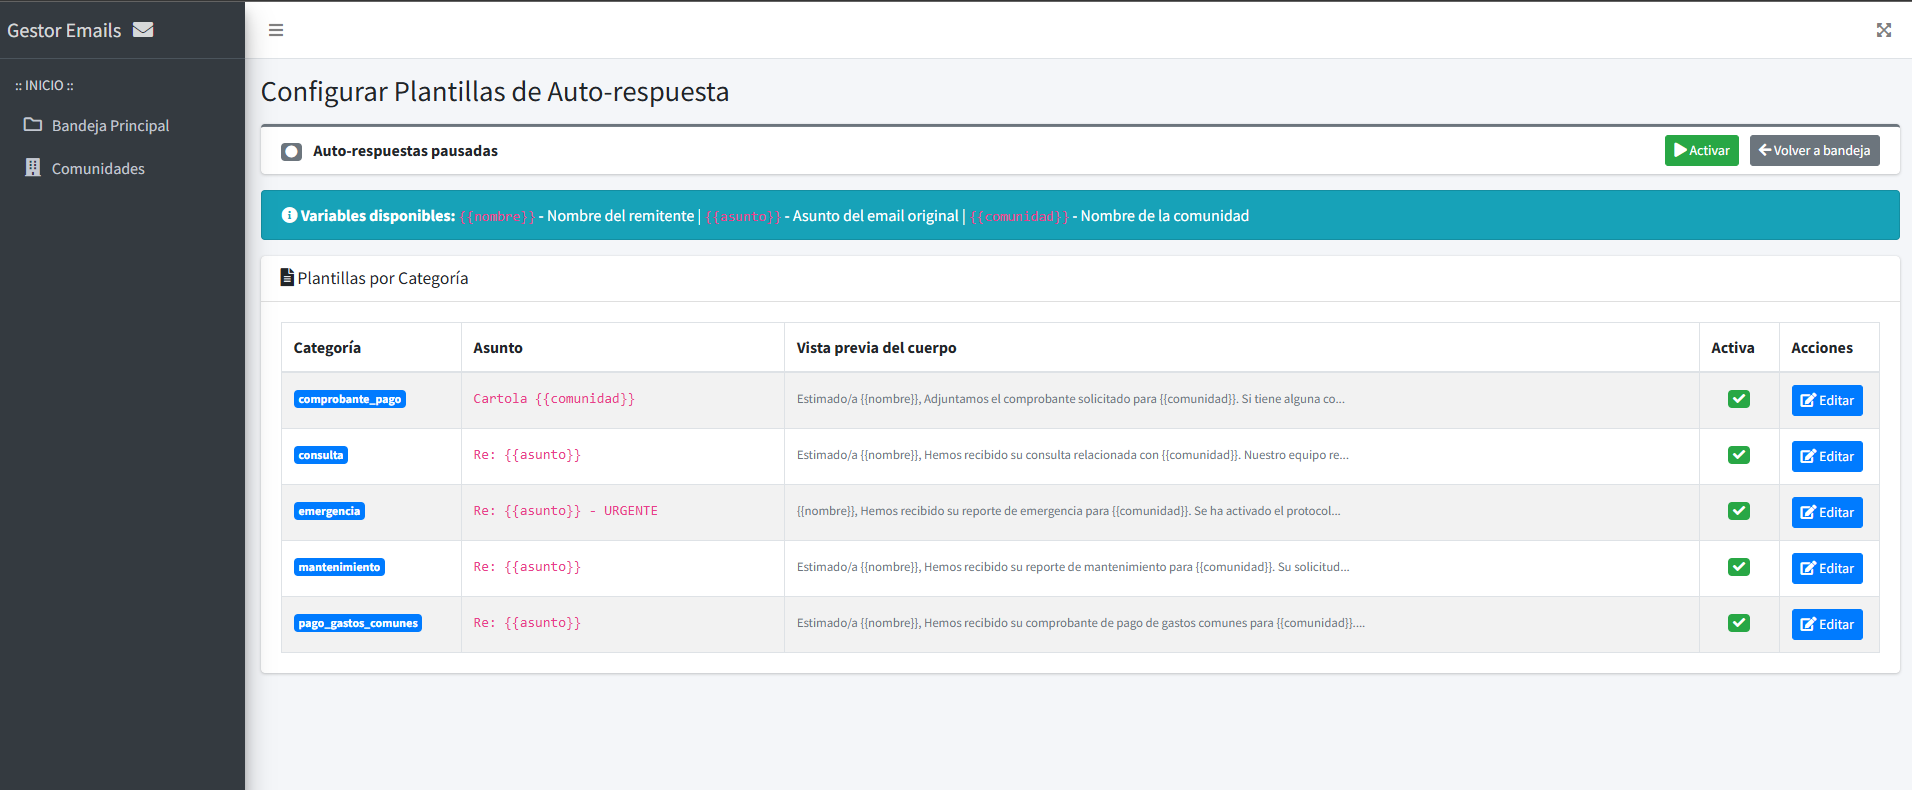Screen dimensions: 1912x790
Task: Click the info icon in variables banner
Action: [x=289, y=215]
